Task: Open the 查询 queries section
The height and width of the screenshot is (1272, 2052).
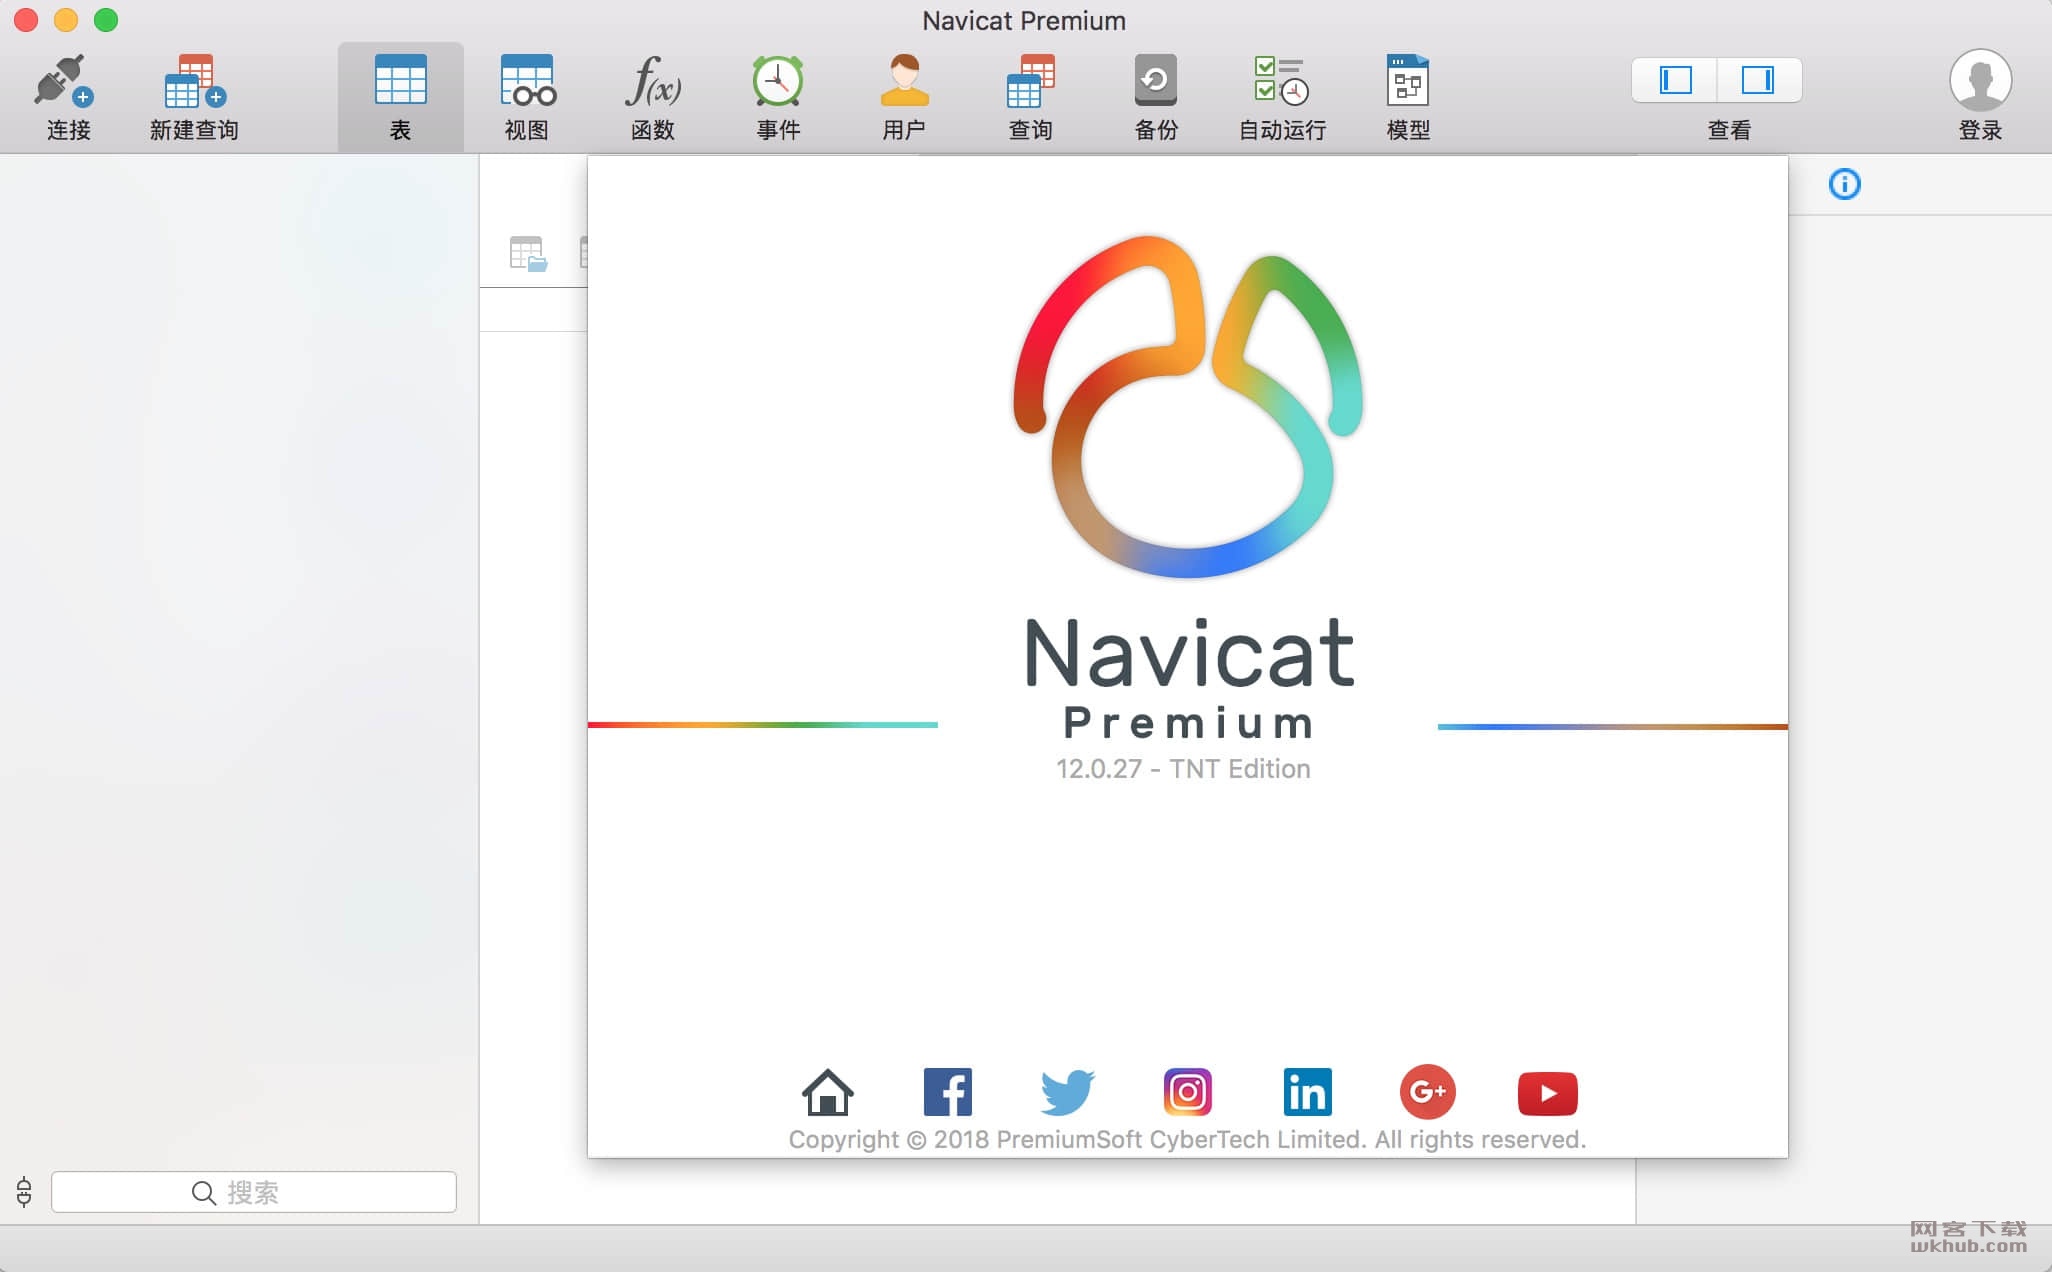Action: [x=1030, y=97]
